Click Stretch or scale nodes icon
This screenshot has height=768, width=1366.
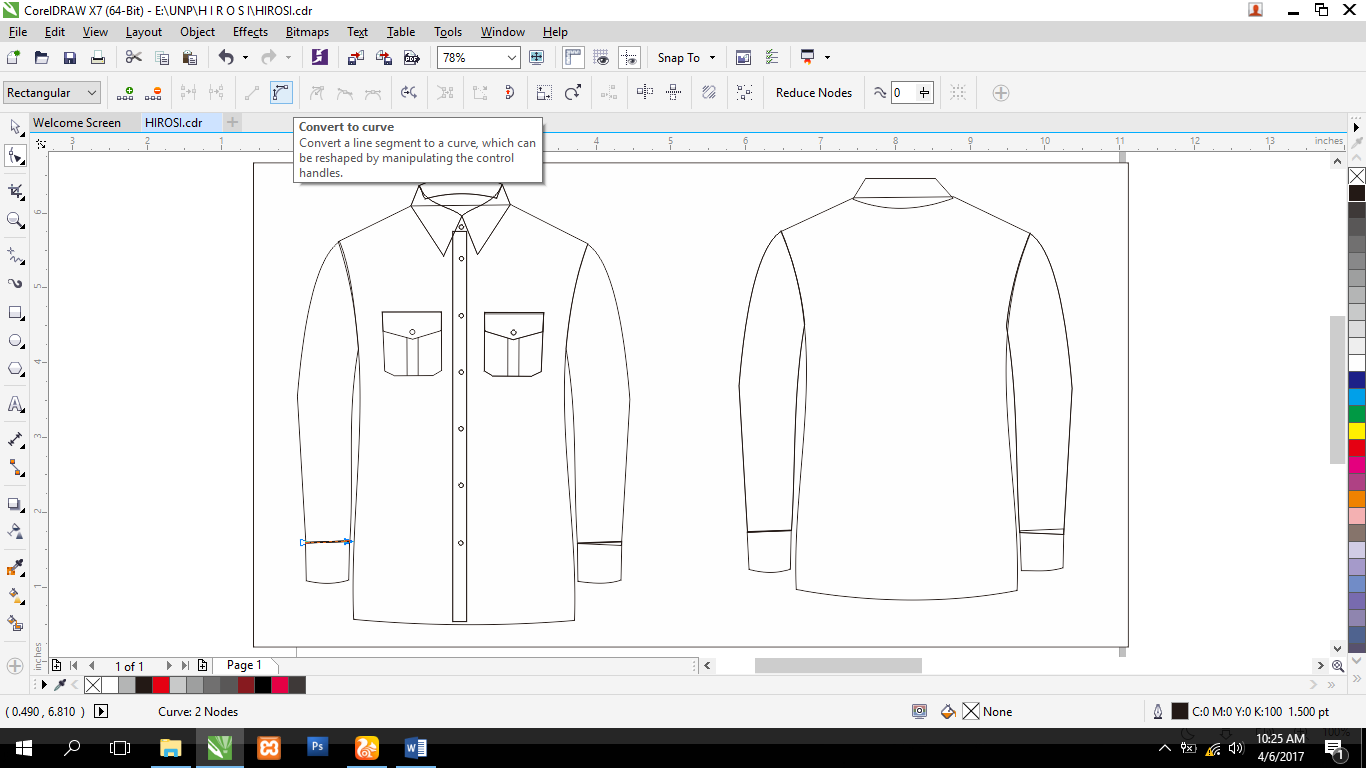[x=544, y=93]
